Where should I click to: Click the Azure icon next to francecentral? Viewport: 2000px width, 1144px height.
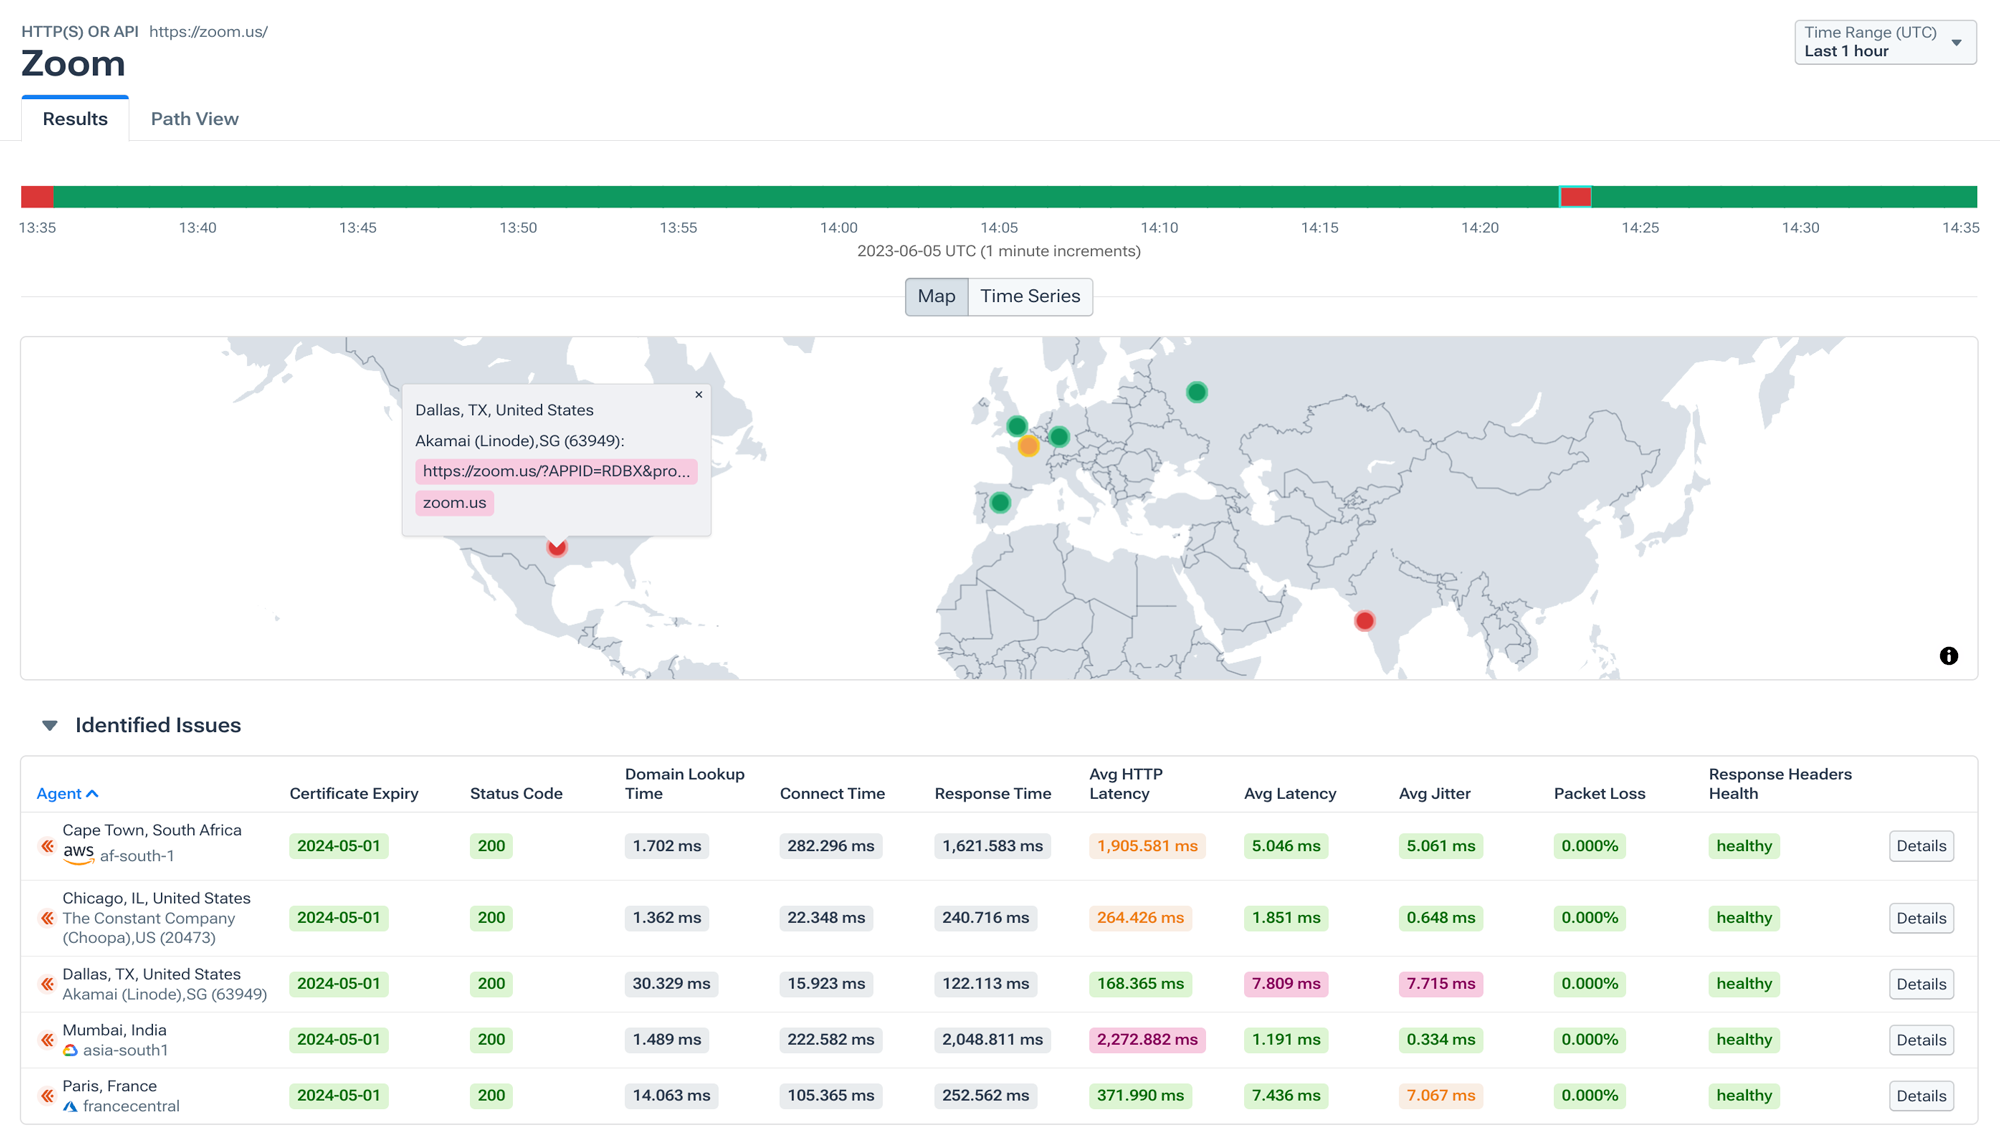(x=70, y=1106)
